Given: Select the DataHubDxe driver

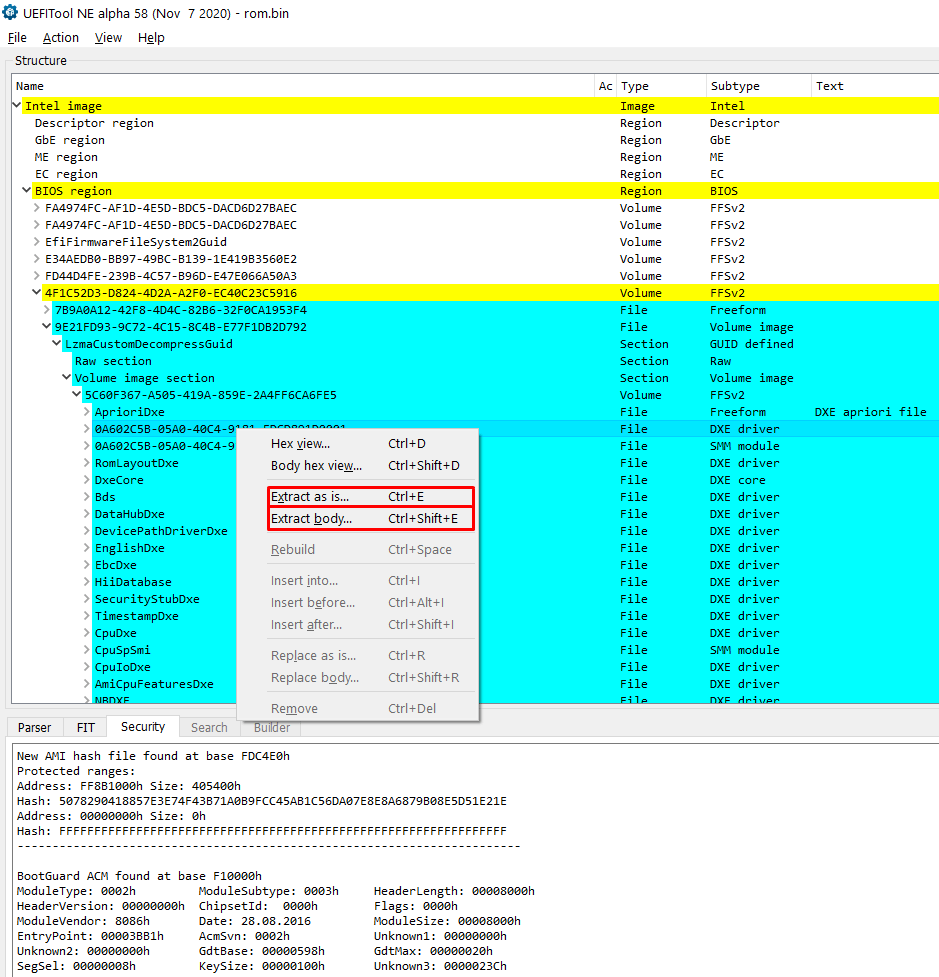Looking at the screenshot, I should pos(130,514).
